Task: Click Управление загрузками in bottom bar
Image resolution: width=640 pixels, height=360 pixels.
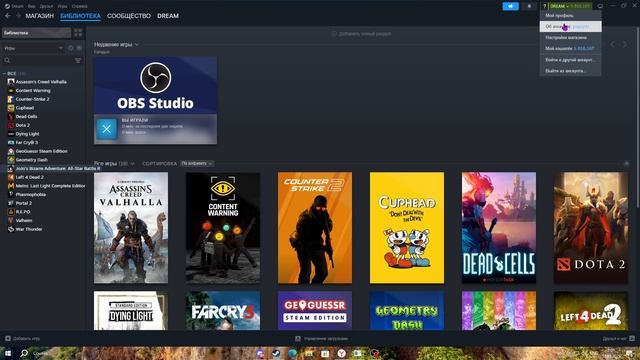Action: tap(322, 338)
